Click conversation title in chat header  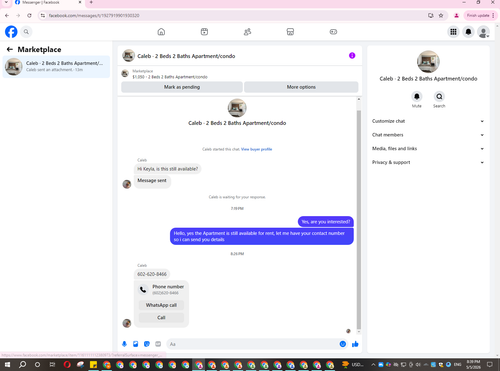pos(186,56)
